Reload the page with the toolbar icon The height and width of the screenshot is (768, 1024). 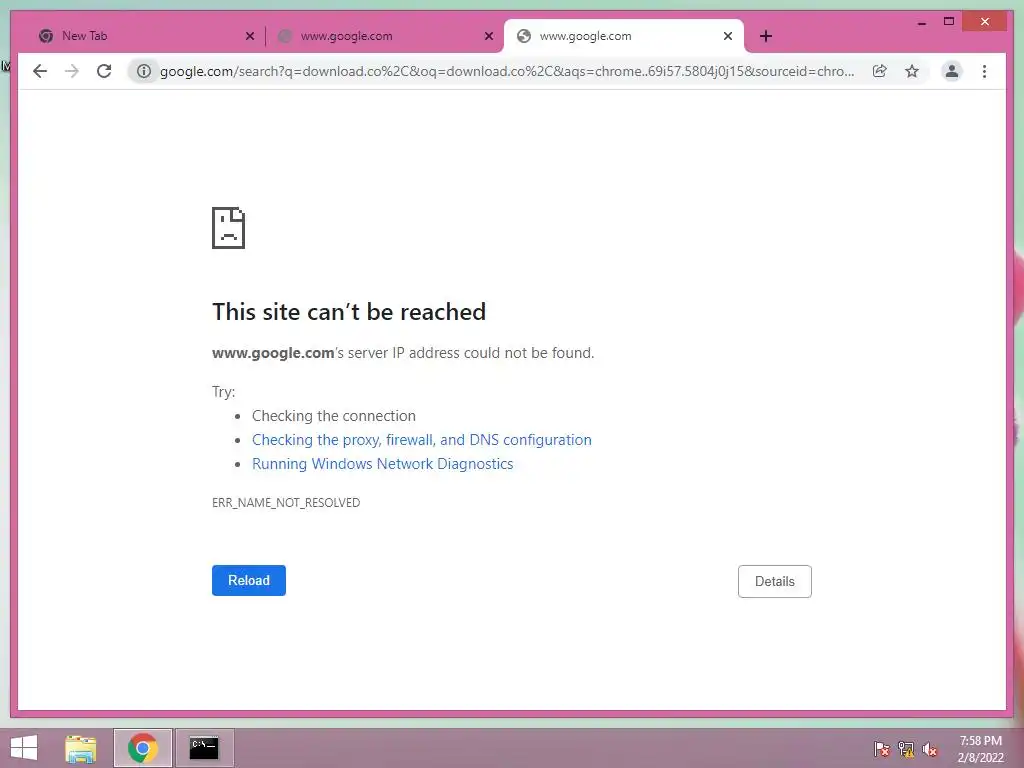104,71
